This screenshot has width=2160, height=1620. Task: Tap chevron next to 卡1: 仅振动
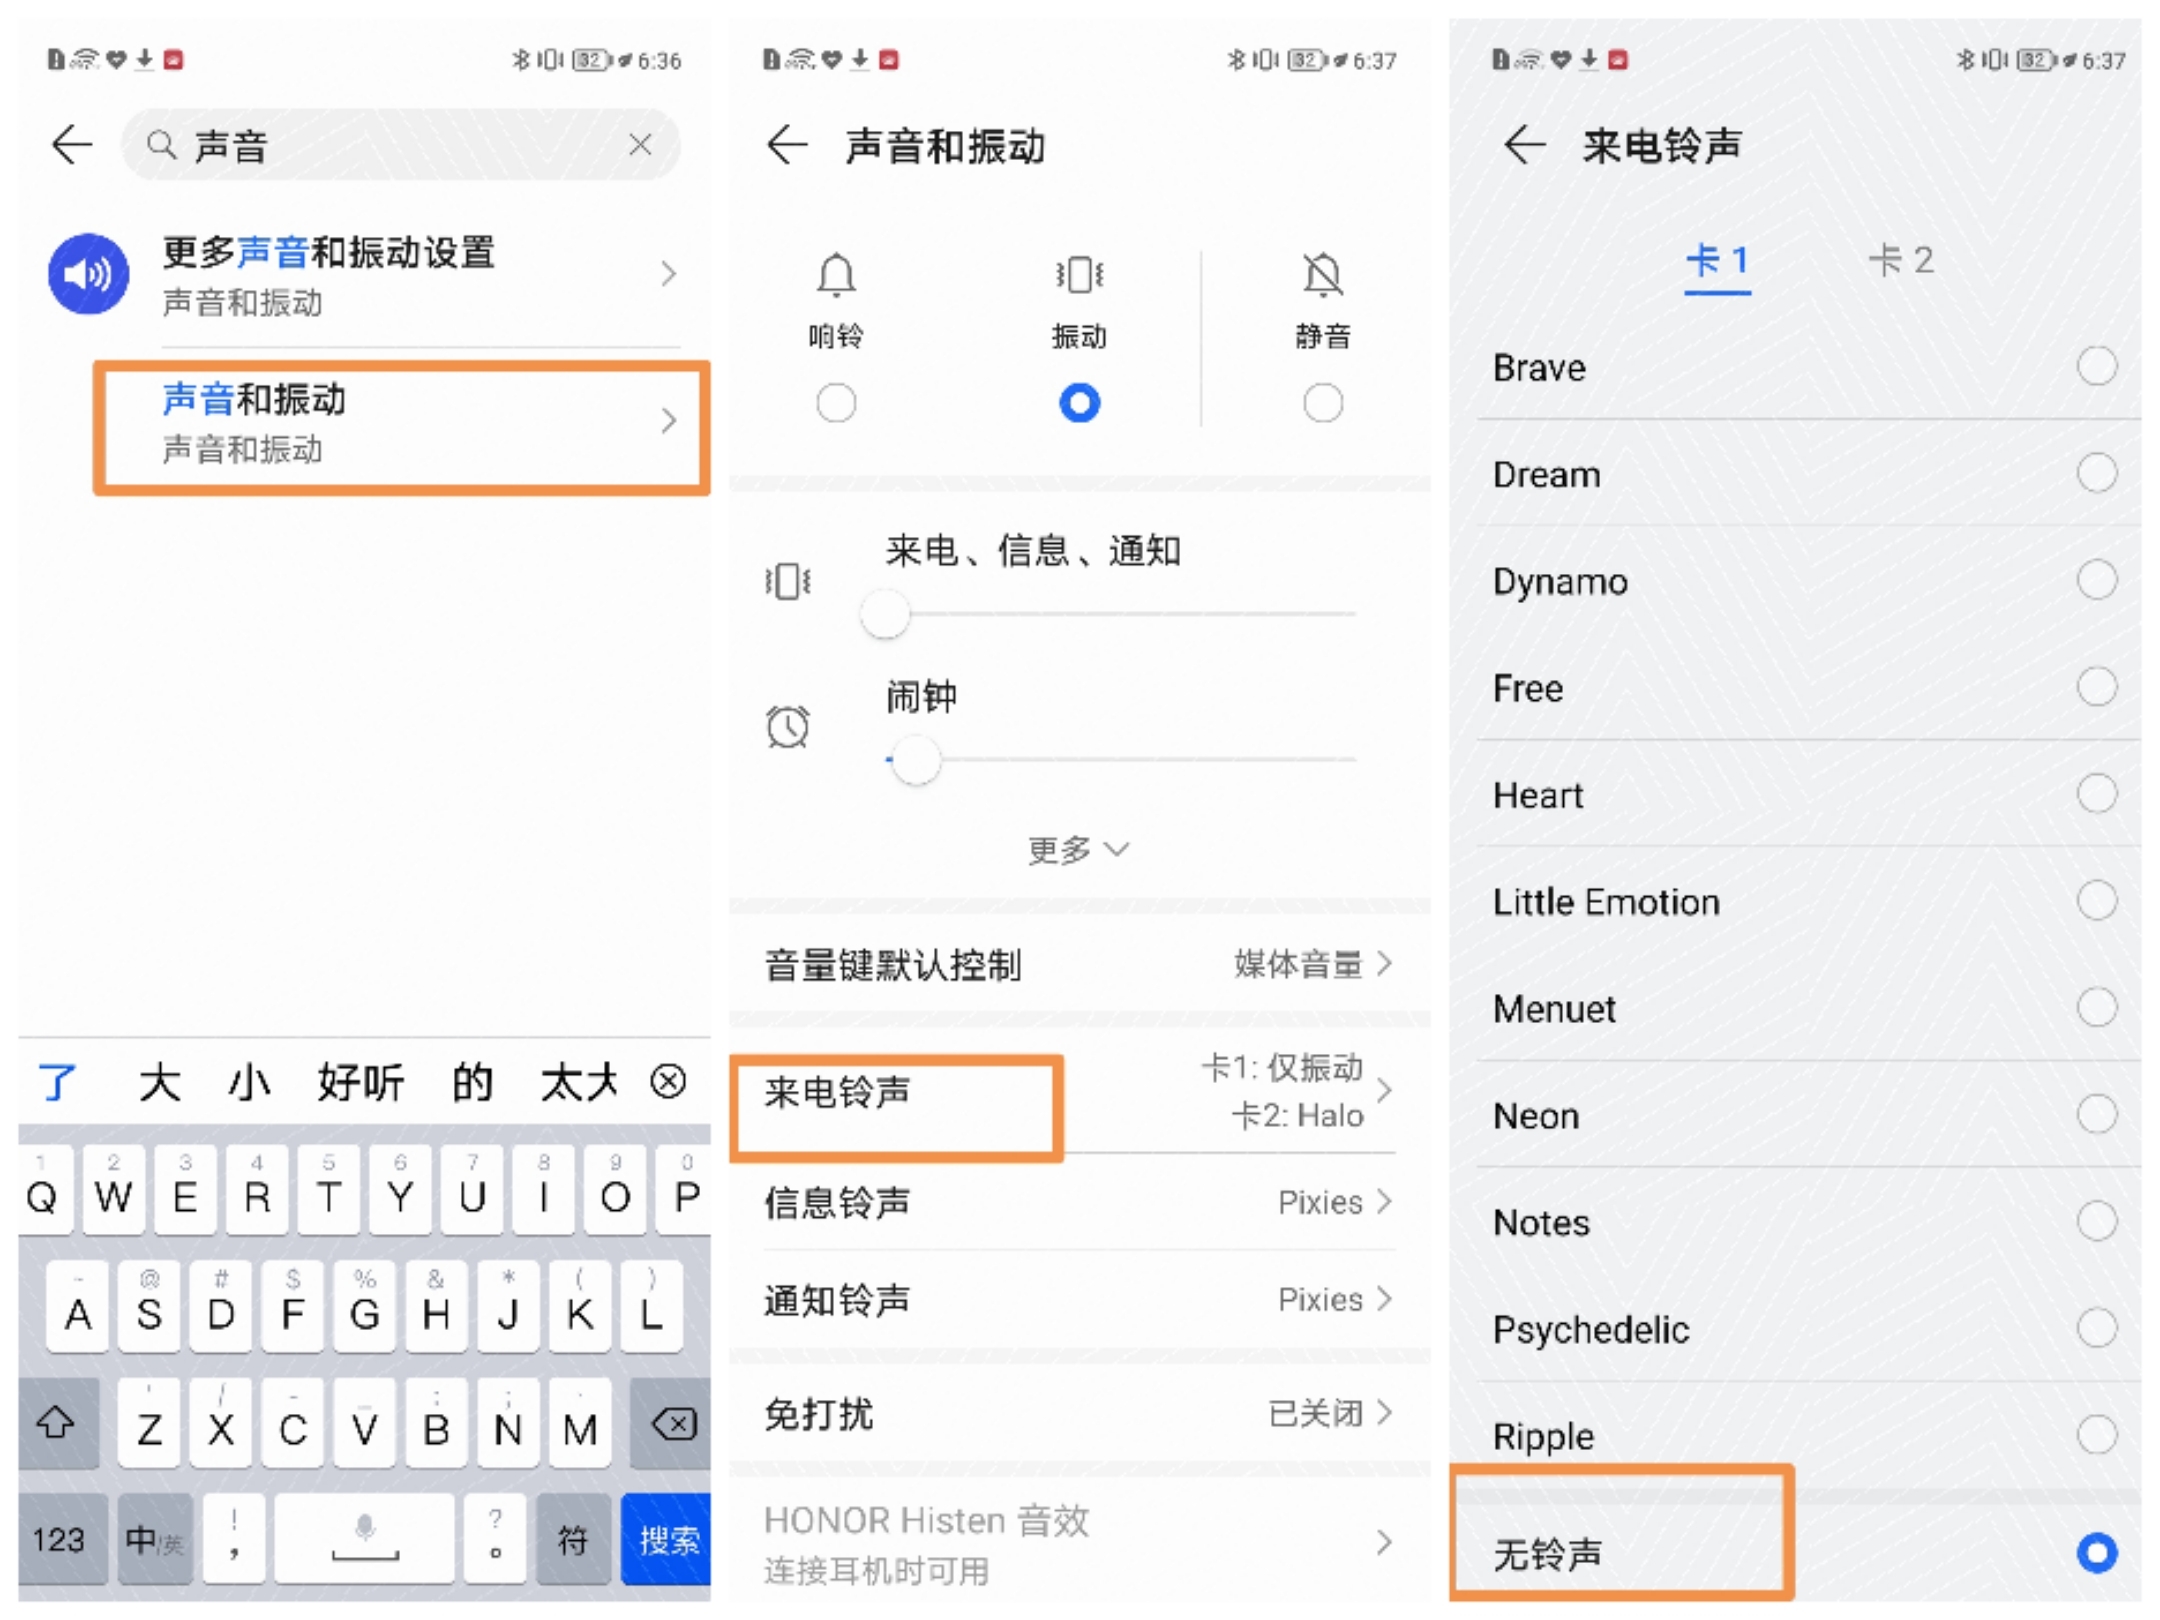1385,1090
